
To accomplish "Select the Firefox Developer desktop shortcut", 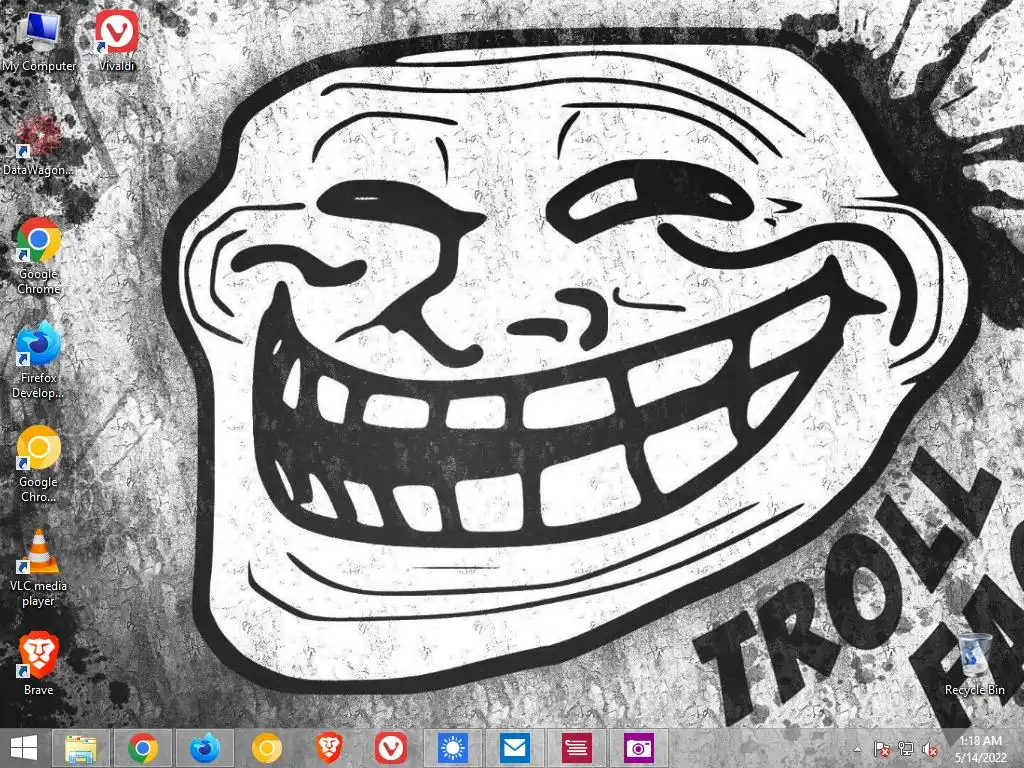I will tap(38, 360).
